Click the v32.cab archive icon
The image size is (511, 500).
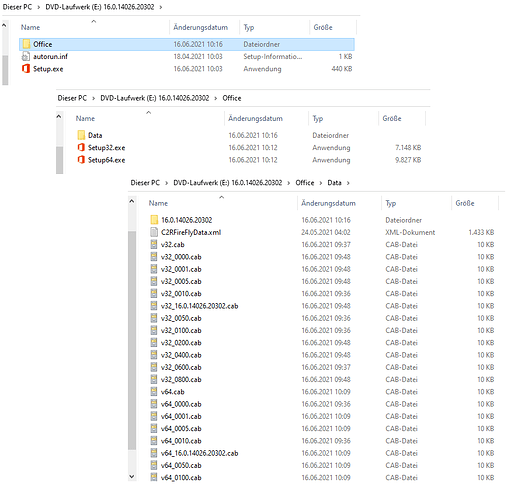coord(154,244)
